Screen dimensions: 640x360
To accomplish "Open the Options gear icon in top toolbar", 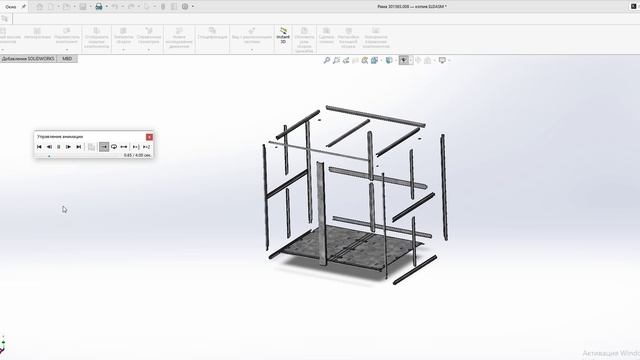I will point(185,7).
